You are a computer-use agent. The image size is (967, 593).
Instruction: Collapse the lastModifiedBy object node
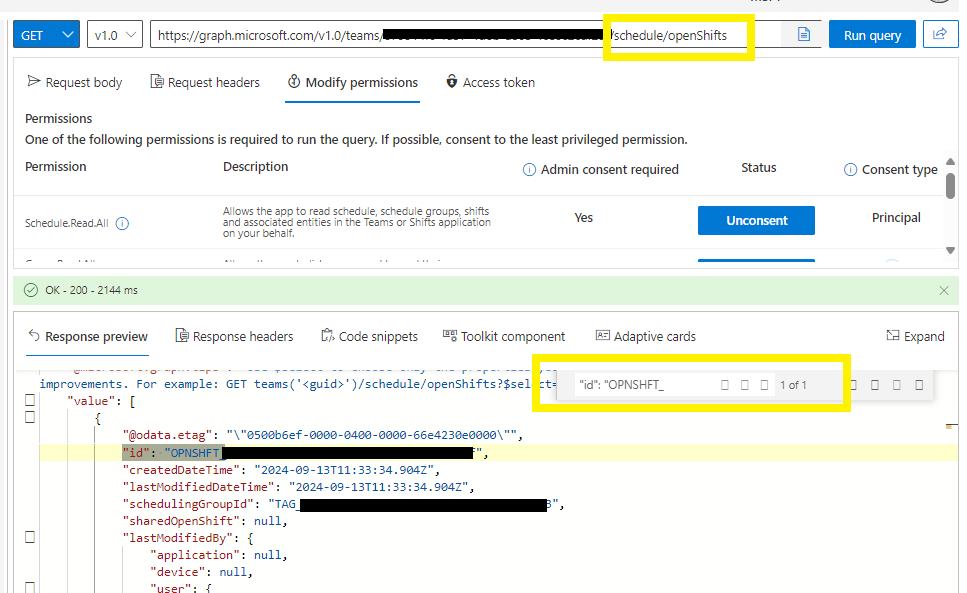tap(29, 537)
